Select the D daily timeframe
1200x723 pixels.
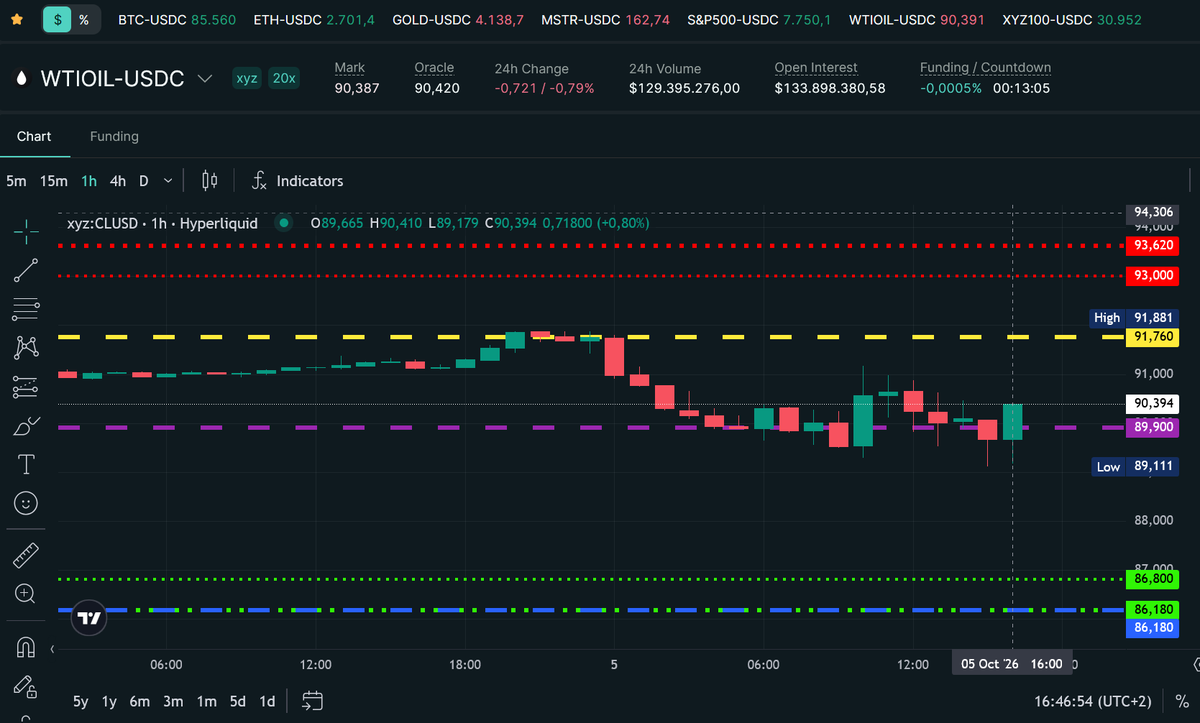tap(144, 181)
